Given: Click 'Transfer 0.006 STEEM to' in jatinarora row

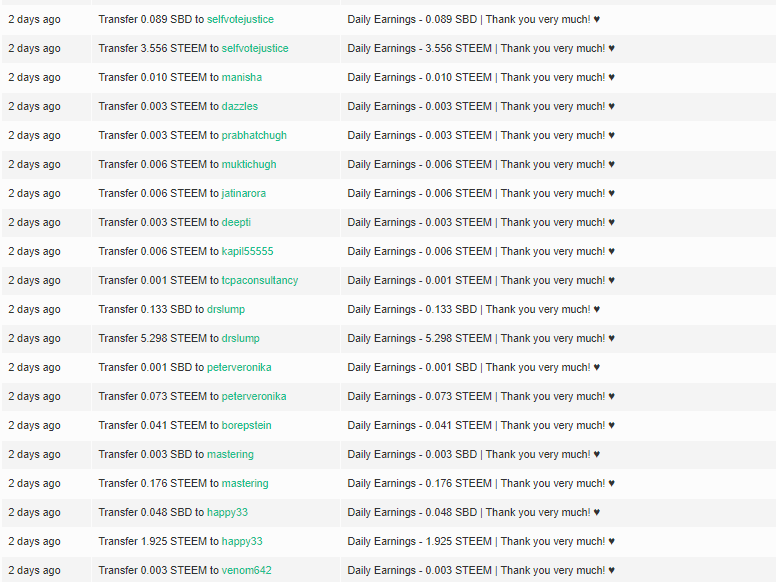Looking at the screenshot, I should tap(158, 194).
